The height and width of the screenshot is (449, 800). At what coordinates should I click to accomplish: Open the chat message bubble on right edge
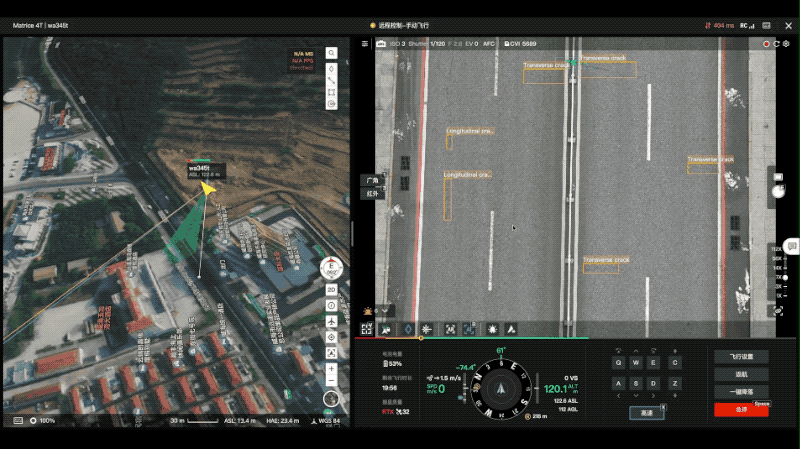(792, 246)
